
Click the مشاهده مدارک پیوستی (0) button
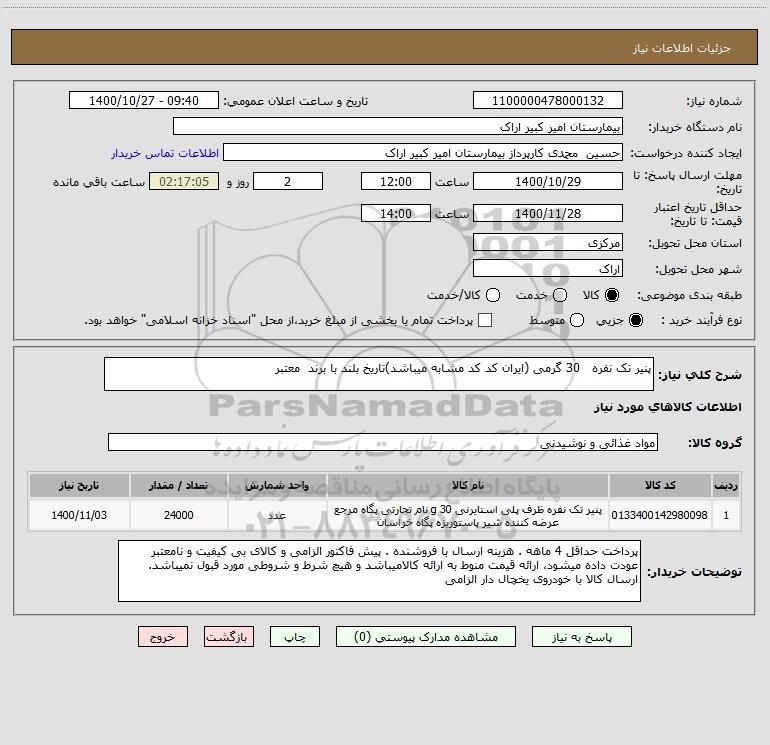tap(426, 637)
